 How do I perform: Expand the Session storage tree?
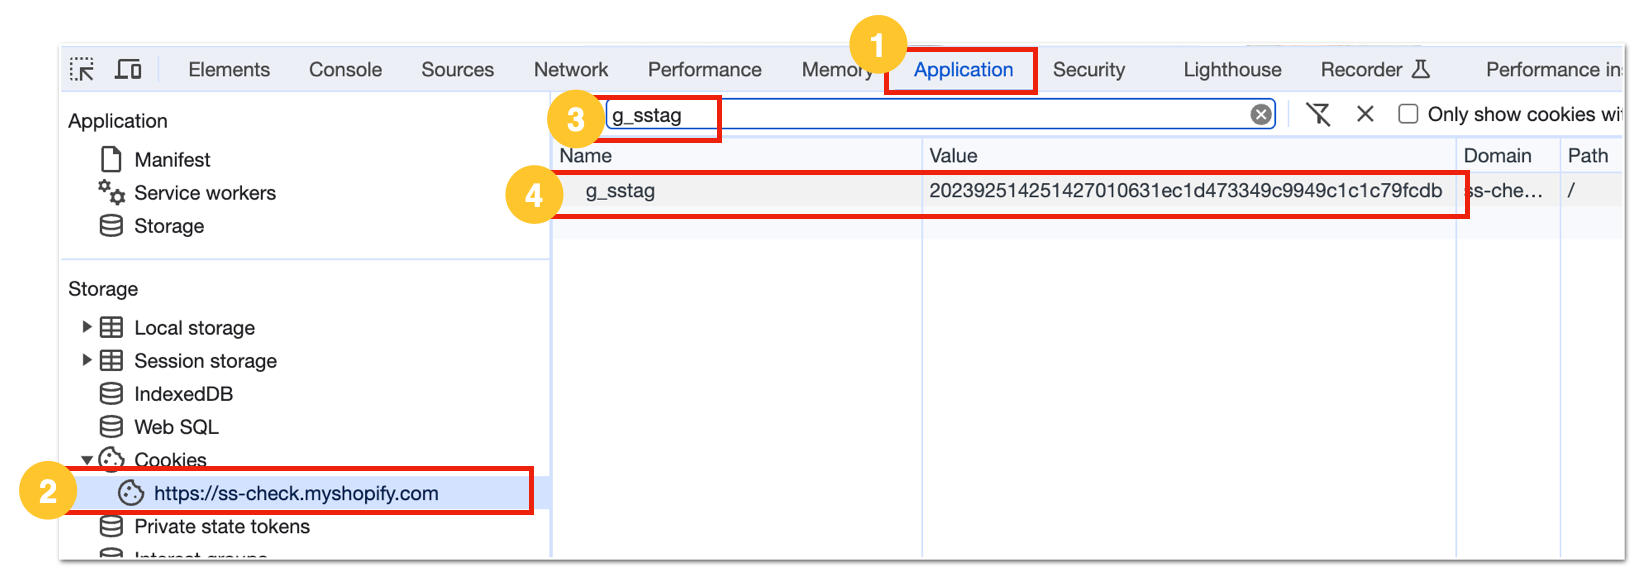point(87,360)
